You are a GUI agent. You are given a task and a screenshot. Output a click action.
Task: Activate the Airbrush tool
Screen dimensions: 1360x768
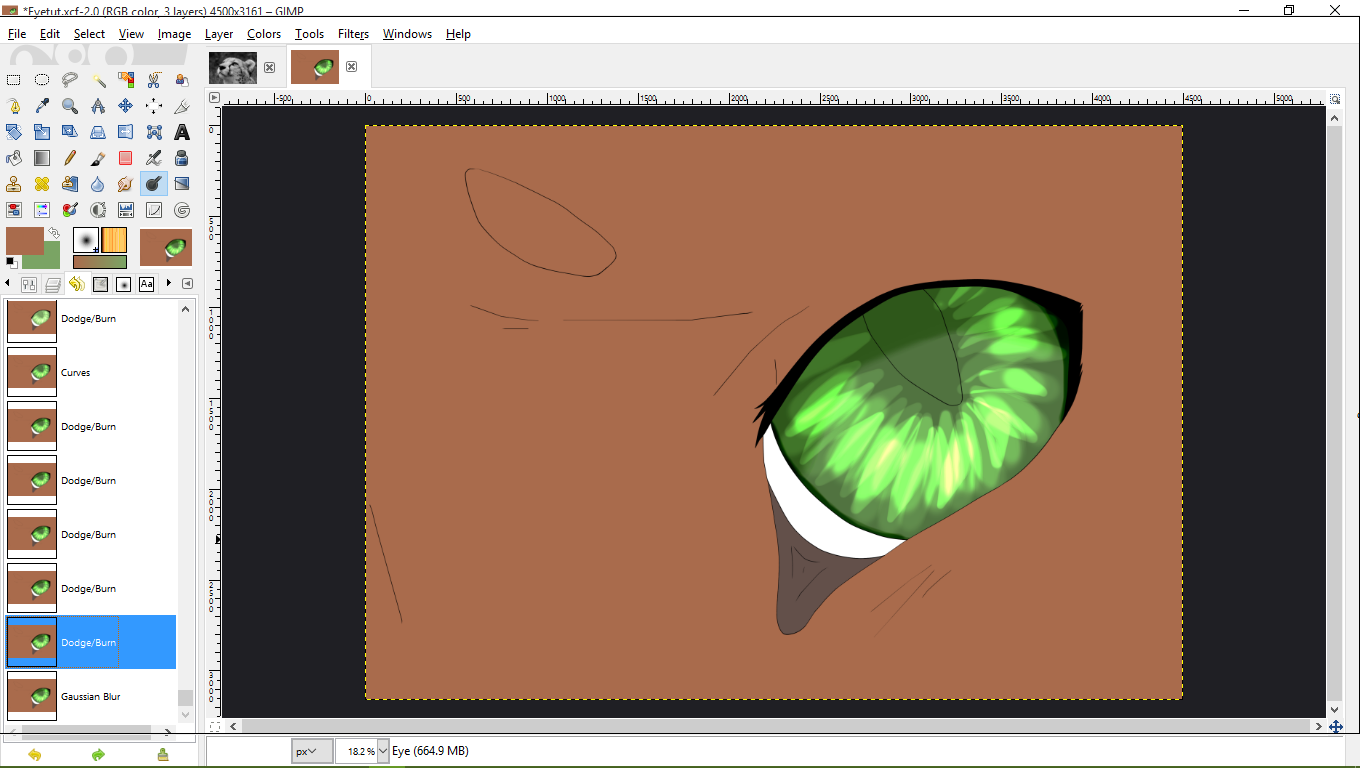point(154,158)
